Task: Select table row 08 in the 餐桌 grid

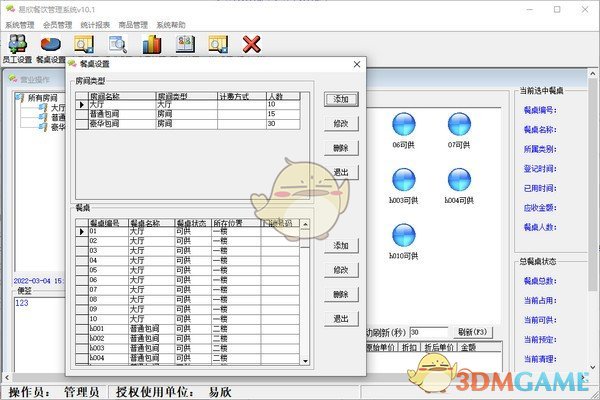Action: [x=188, y=299]
